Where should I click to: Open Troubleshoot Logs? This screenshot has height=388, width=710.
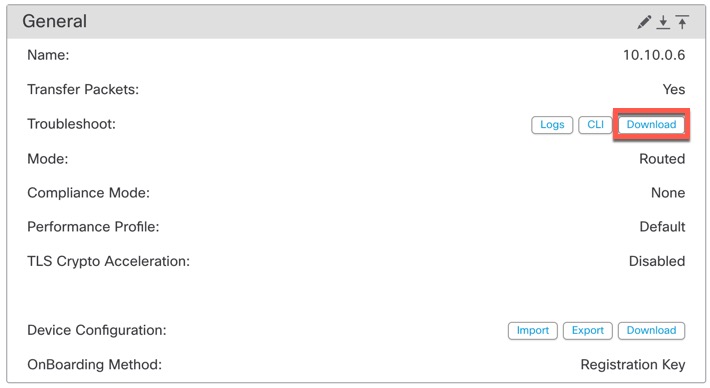coord(552,125)
